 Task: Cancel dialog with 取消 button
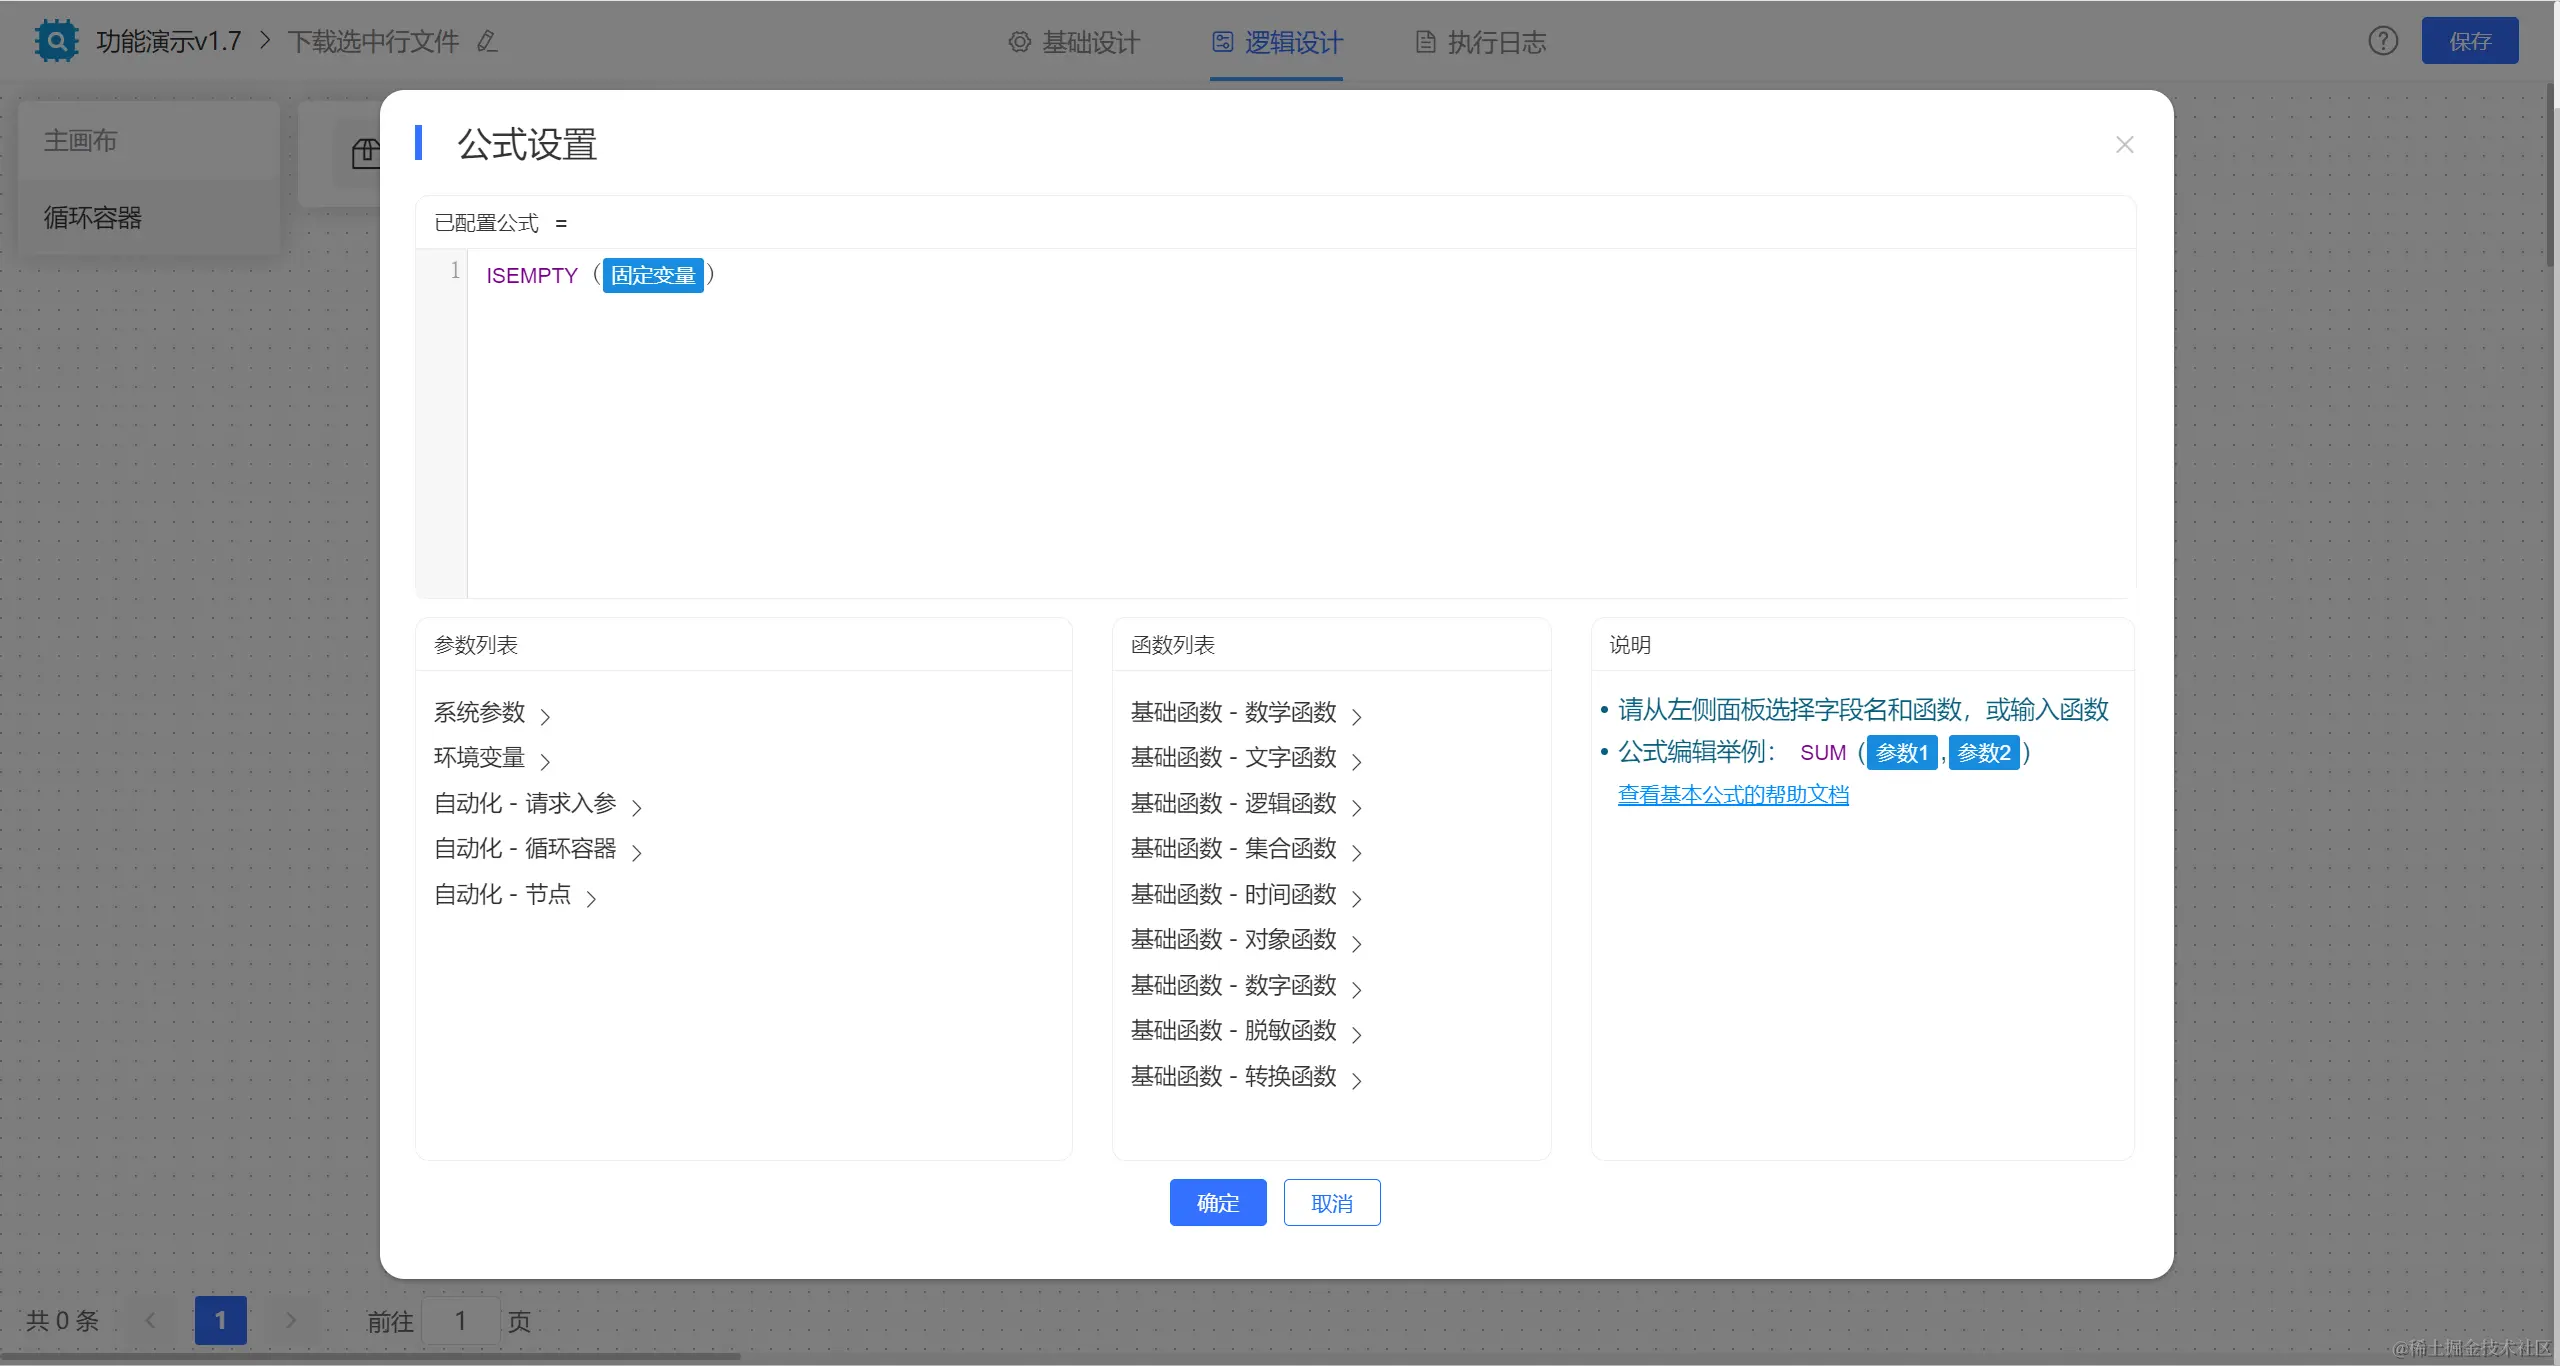(1331, 1203)
